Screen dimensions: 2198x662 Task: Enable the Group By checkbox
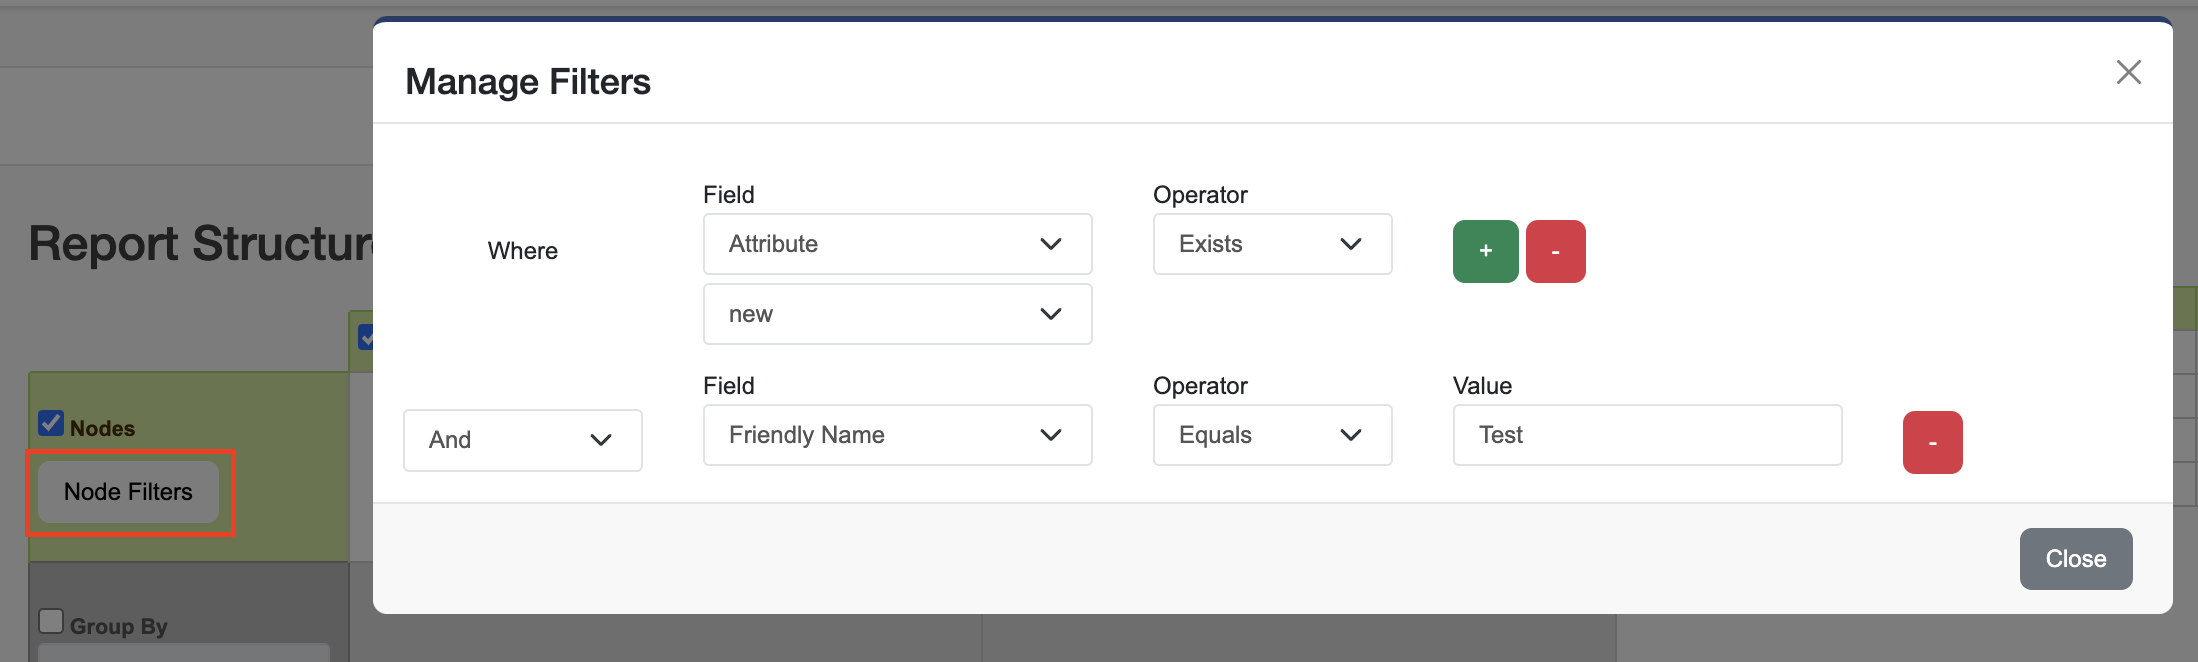(51, 621)
